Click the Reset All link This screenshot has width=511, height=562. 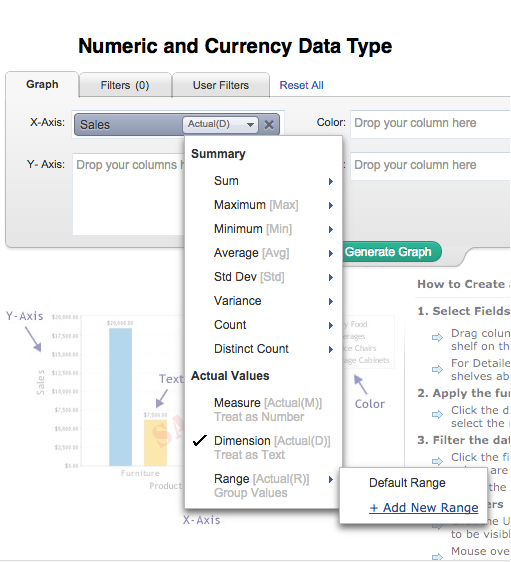[x=301, y=85]
